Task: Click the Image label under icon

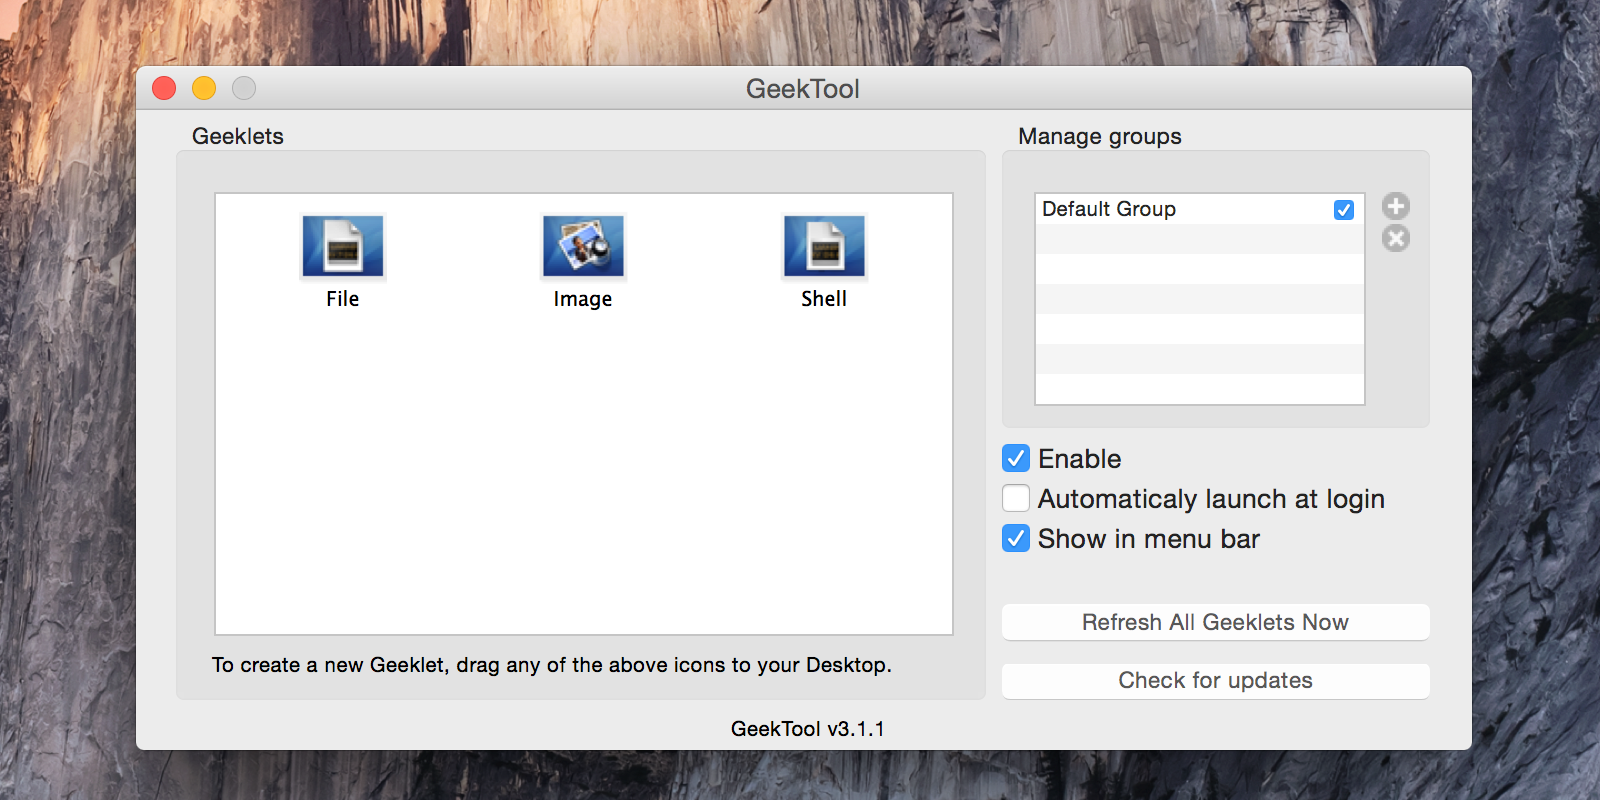Action: coord(583,299)
